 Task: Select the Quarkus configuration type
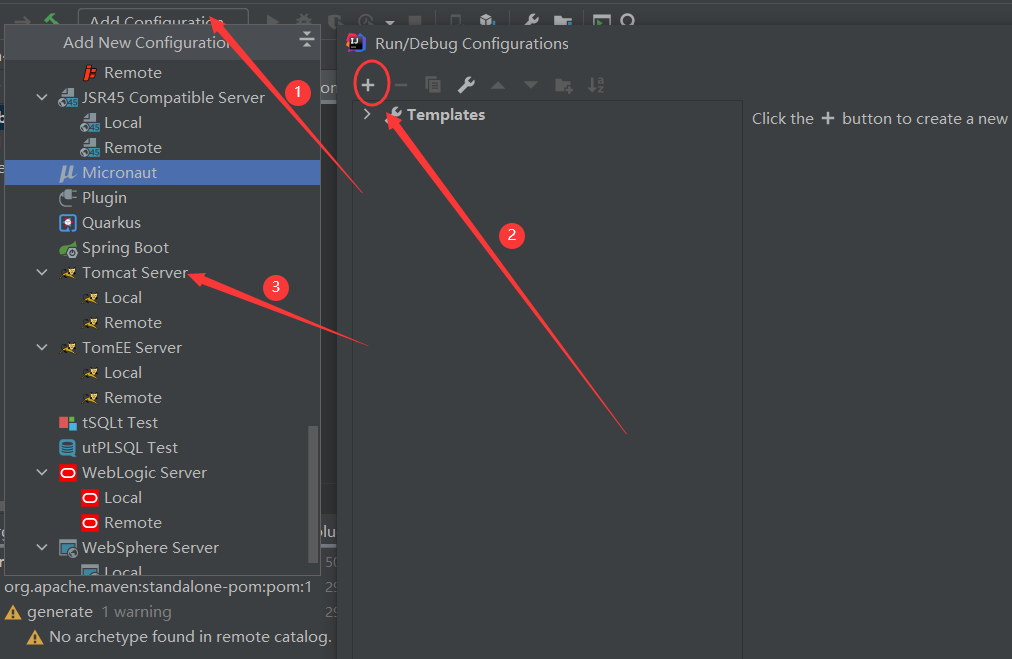163,223
